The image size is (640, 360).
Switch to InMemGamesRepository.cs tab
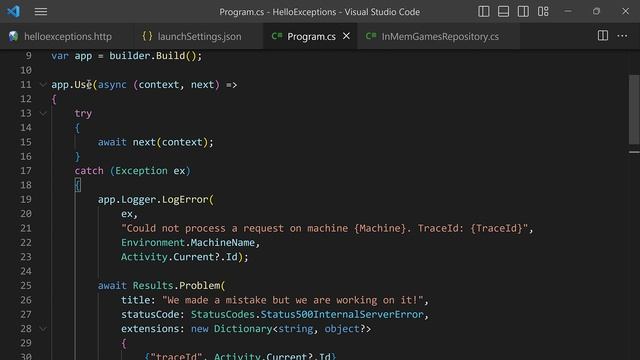439,36
